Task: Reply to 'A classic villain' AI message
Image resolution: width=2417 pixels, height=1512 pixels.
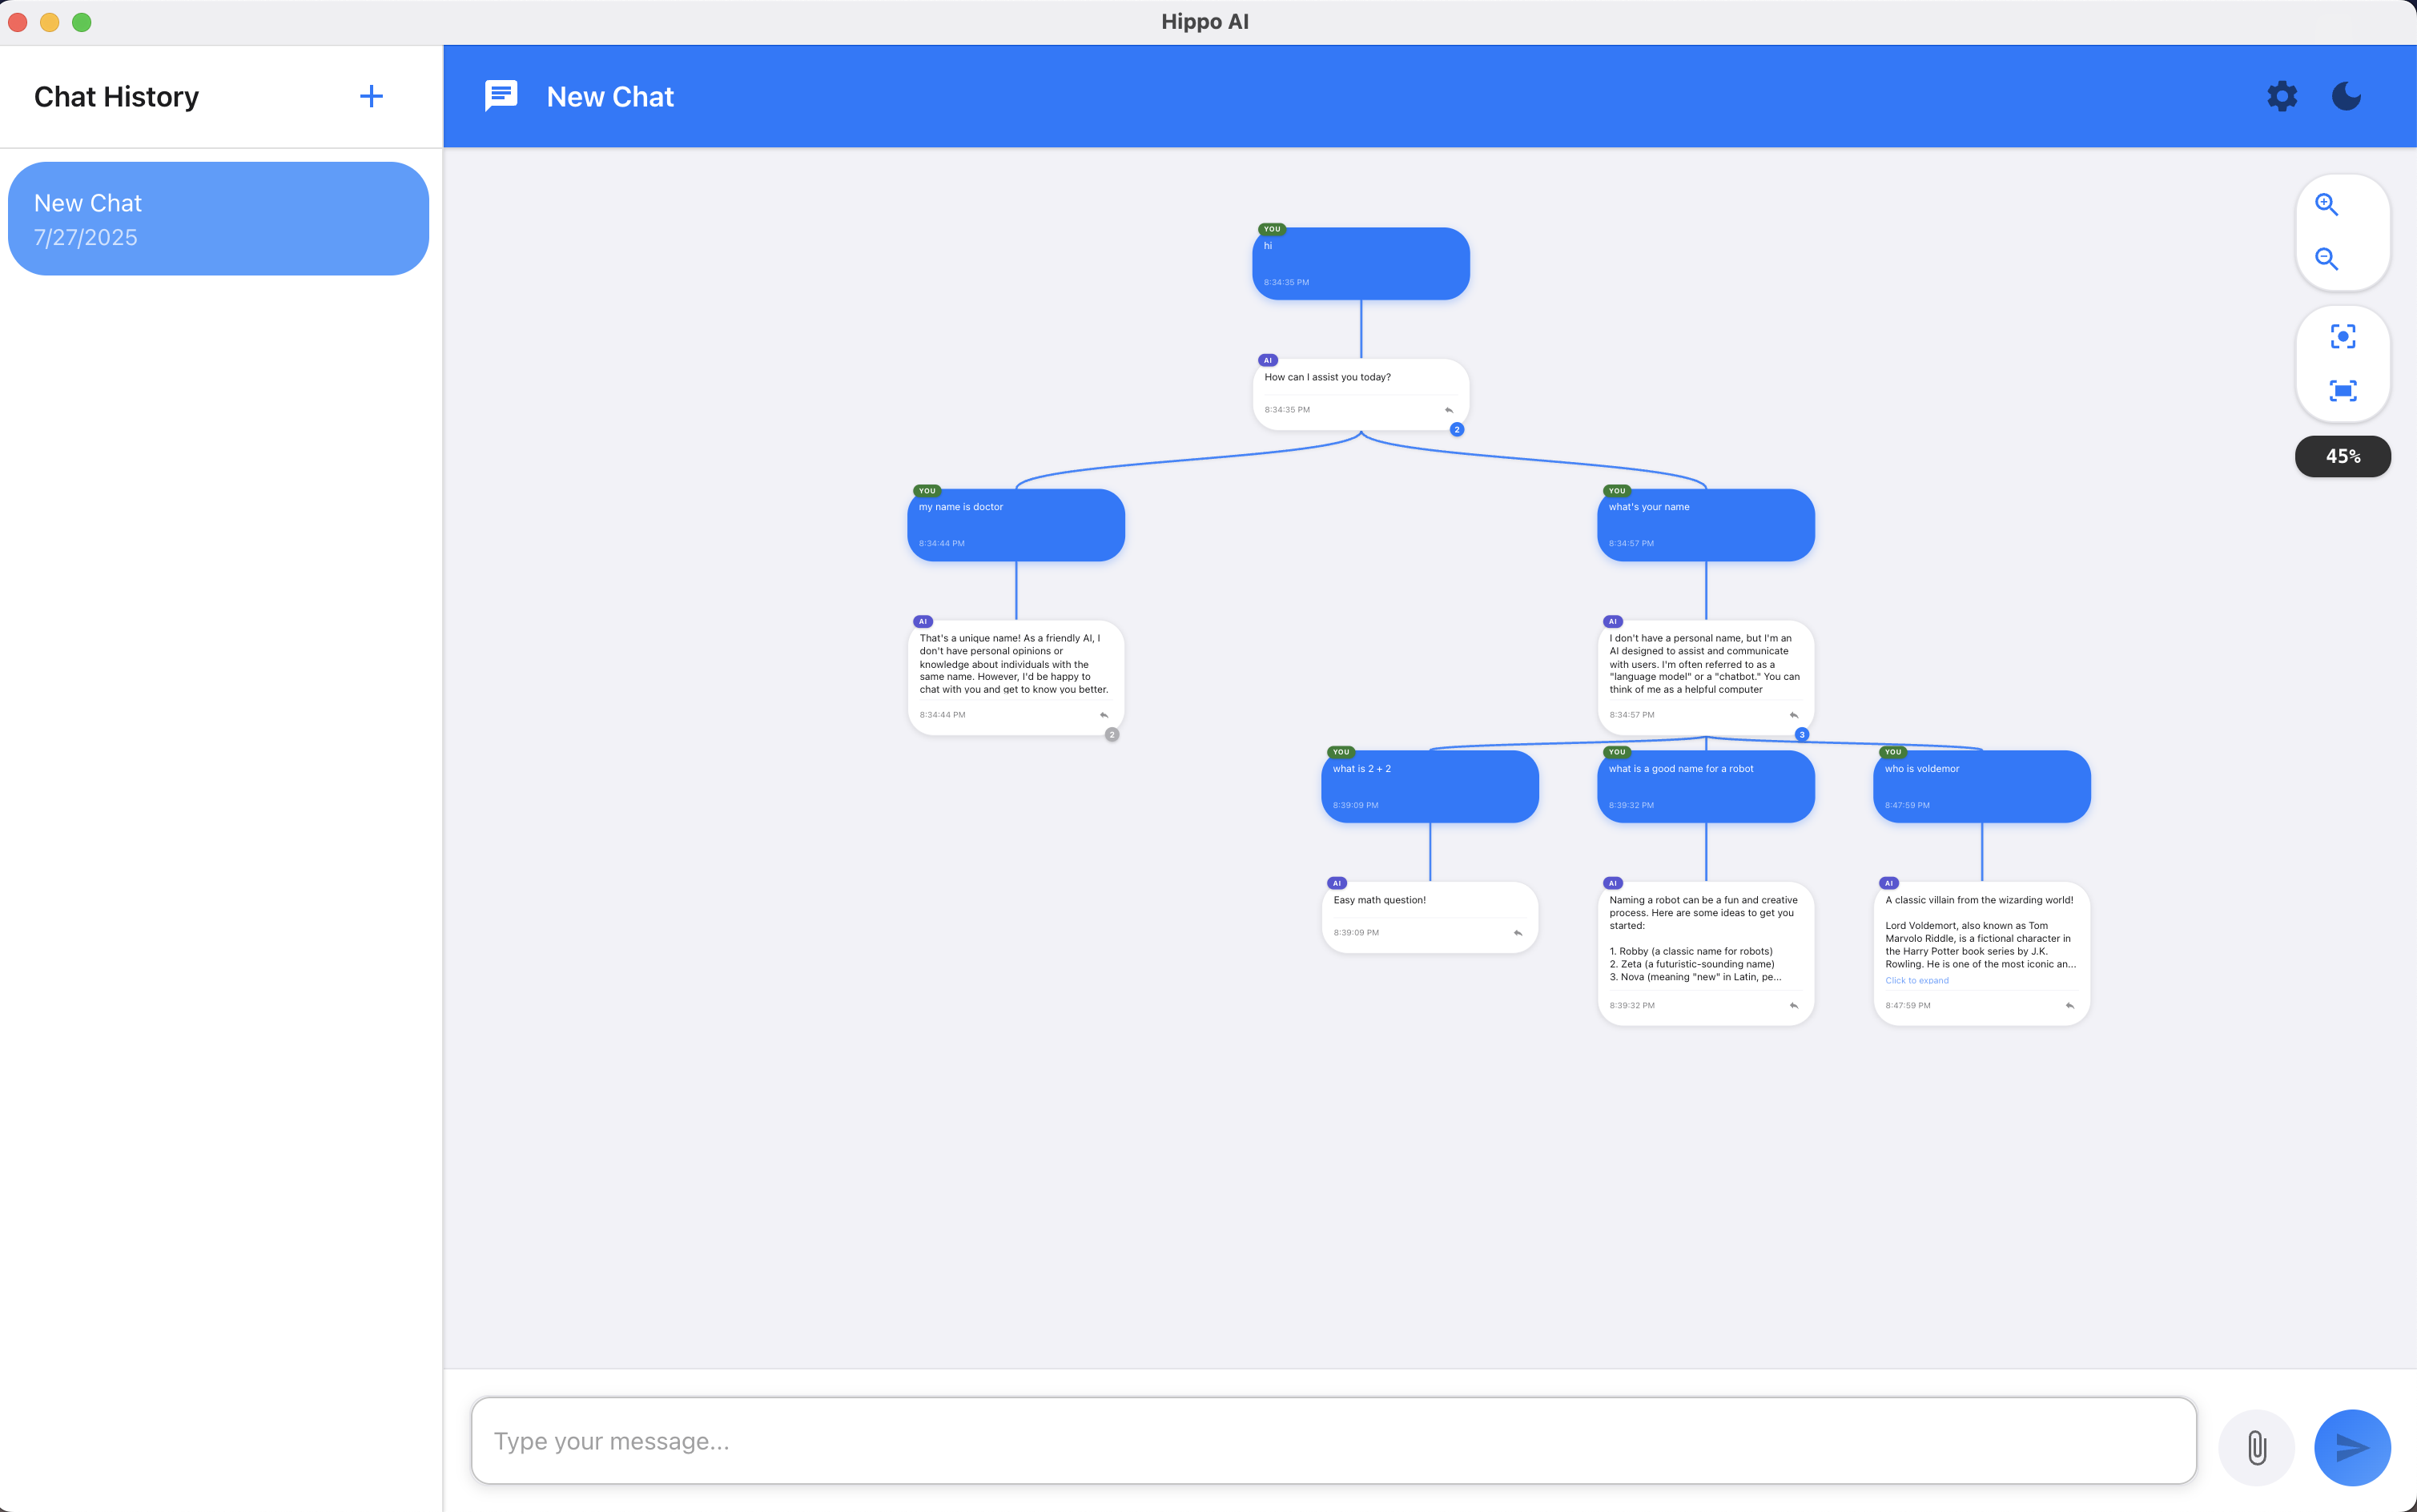Action: [x=2070, y=1006]
